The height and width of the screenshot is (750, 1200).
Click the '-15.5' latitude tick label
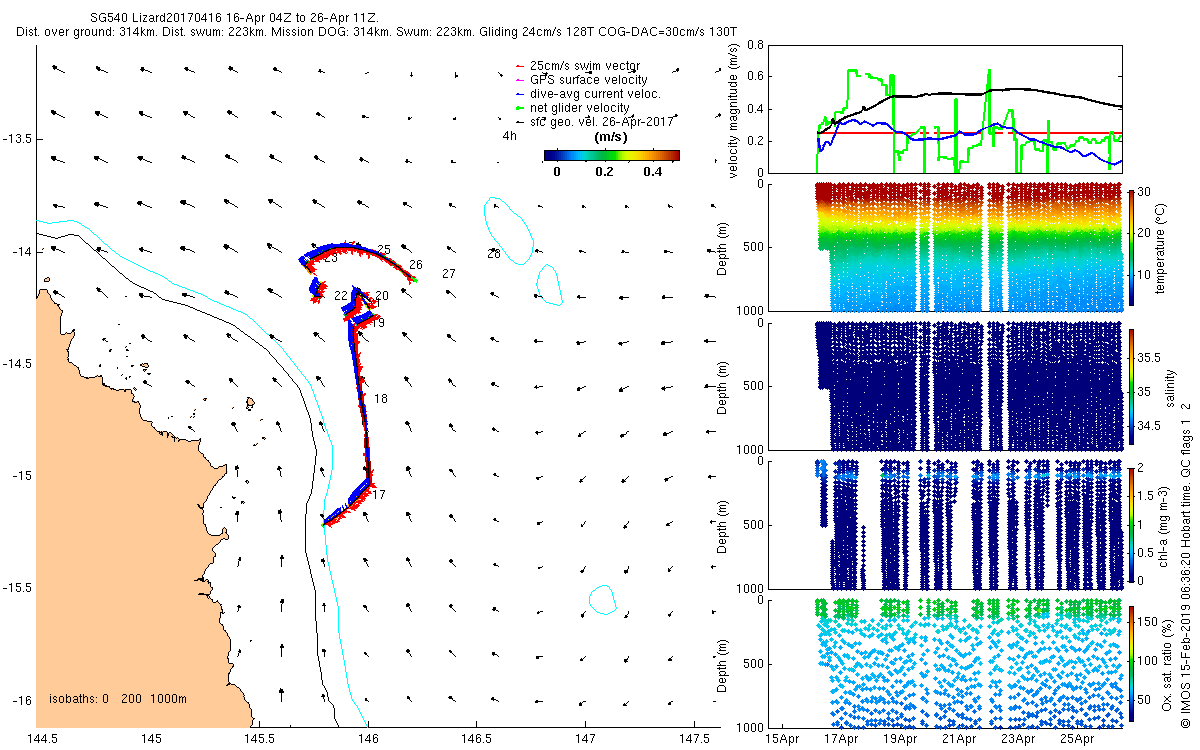tap(16, 588)
